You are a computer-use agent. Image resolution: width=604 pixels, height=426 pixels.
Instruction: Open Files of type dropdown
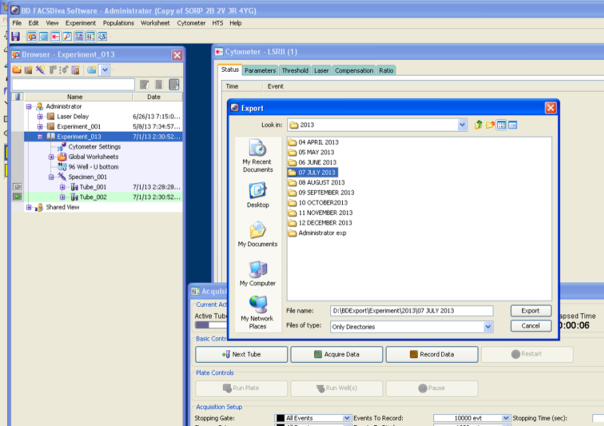coord(488,326)
